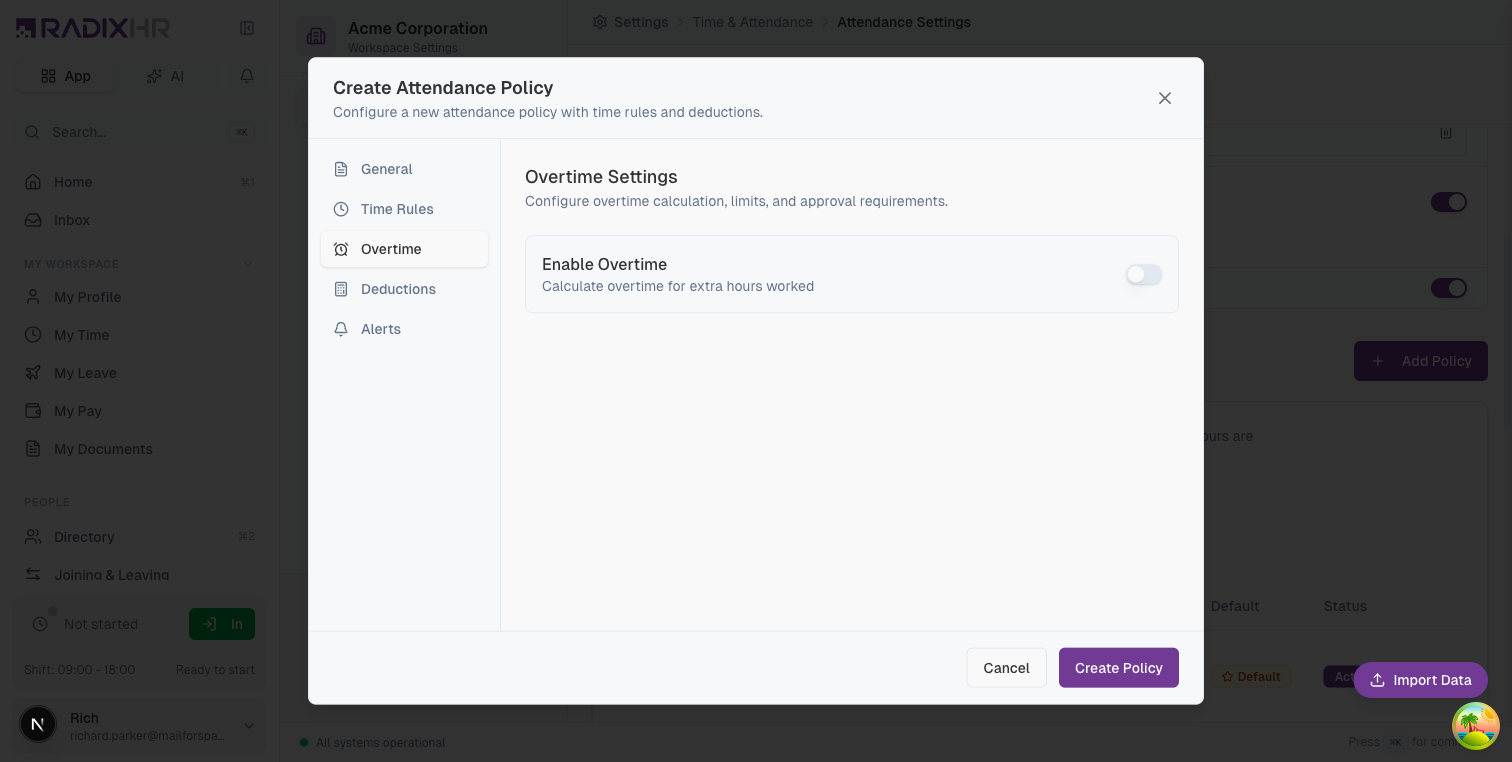This screenshot has height=762, width=1512.
Task: Click the Status column header
Action: click(x=1345, y=606)
